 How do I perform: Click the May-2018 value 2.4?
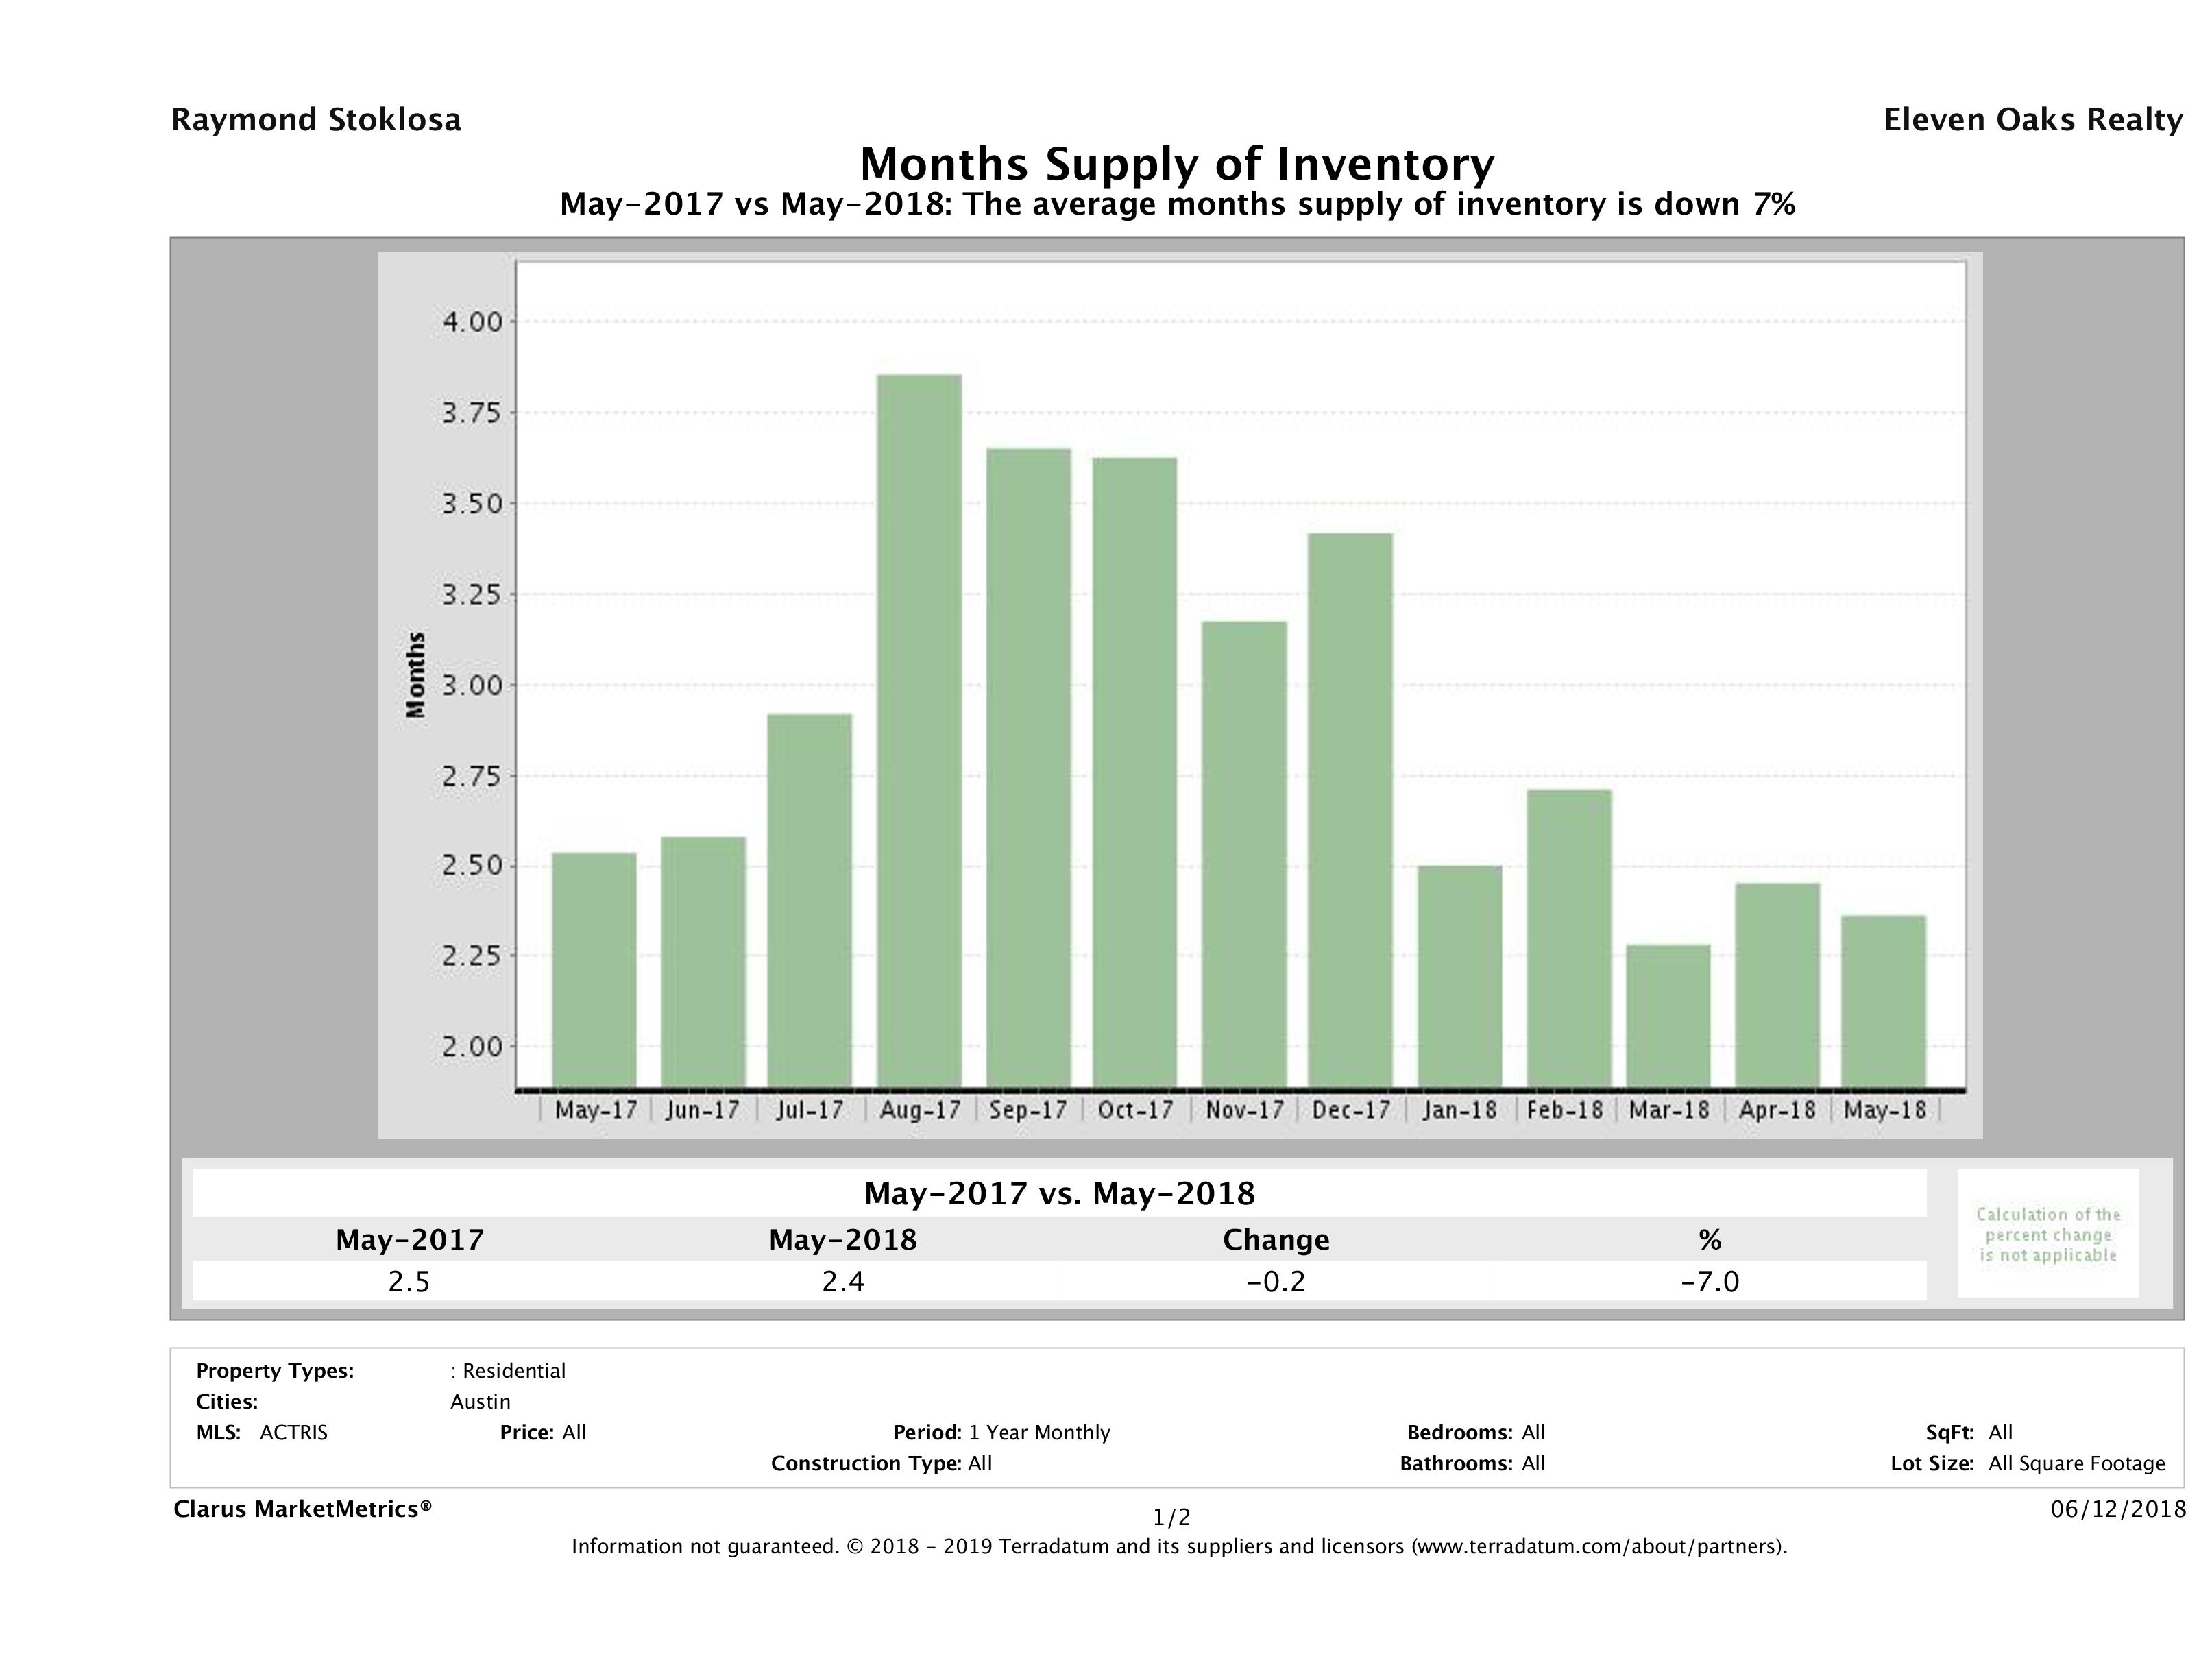[842, 1281]
